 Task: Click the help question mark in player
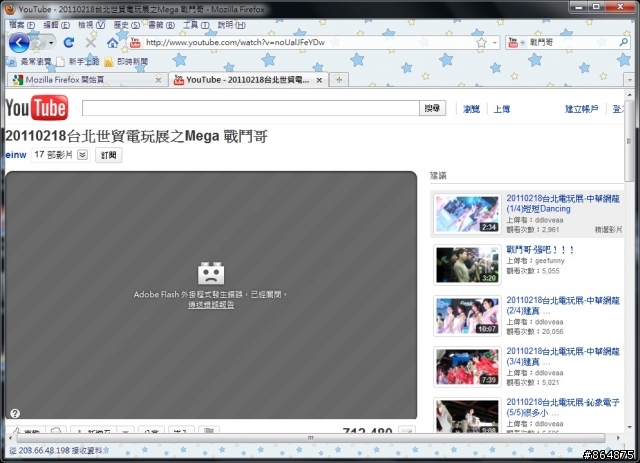pyautogui.click(x=15, y=414)
